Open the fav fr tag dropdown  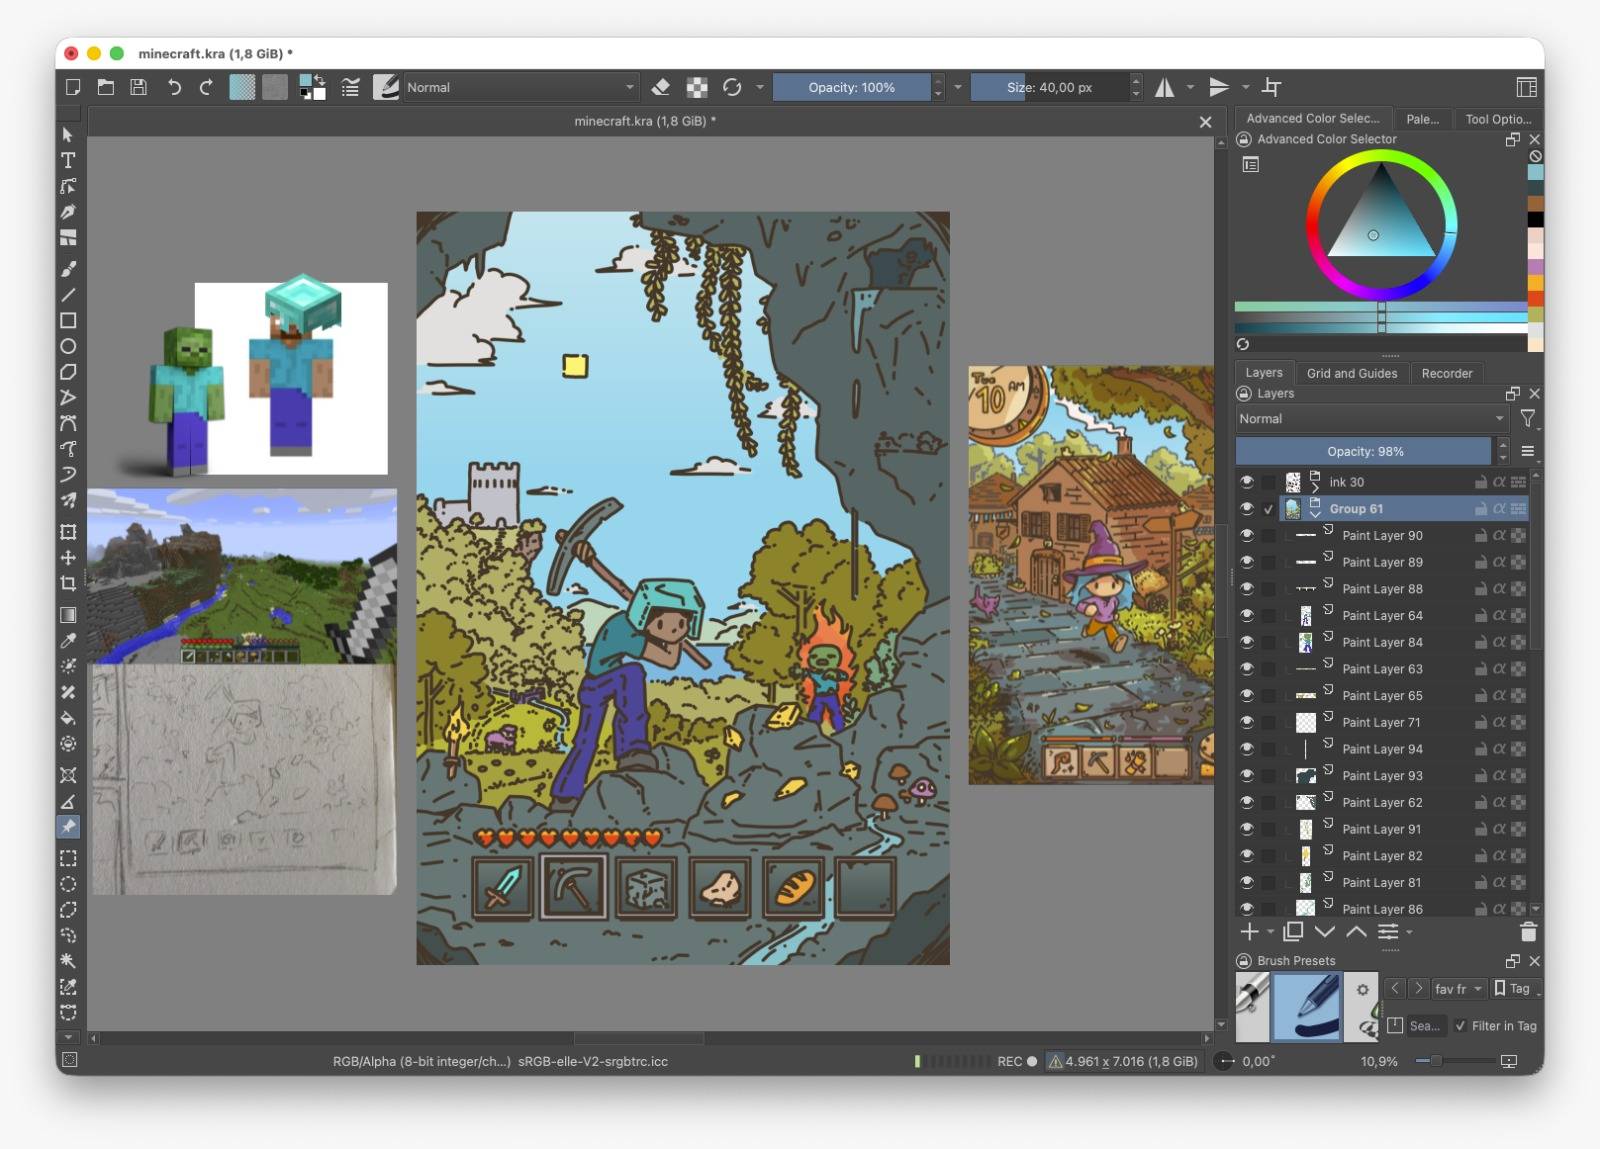click(1458, 989)
